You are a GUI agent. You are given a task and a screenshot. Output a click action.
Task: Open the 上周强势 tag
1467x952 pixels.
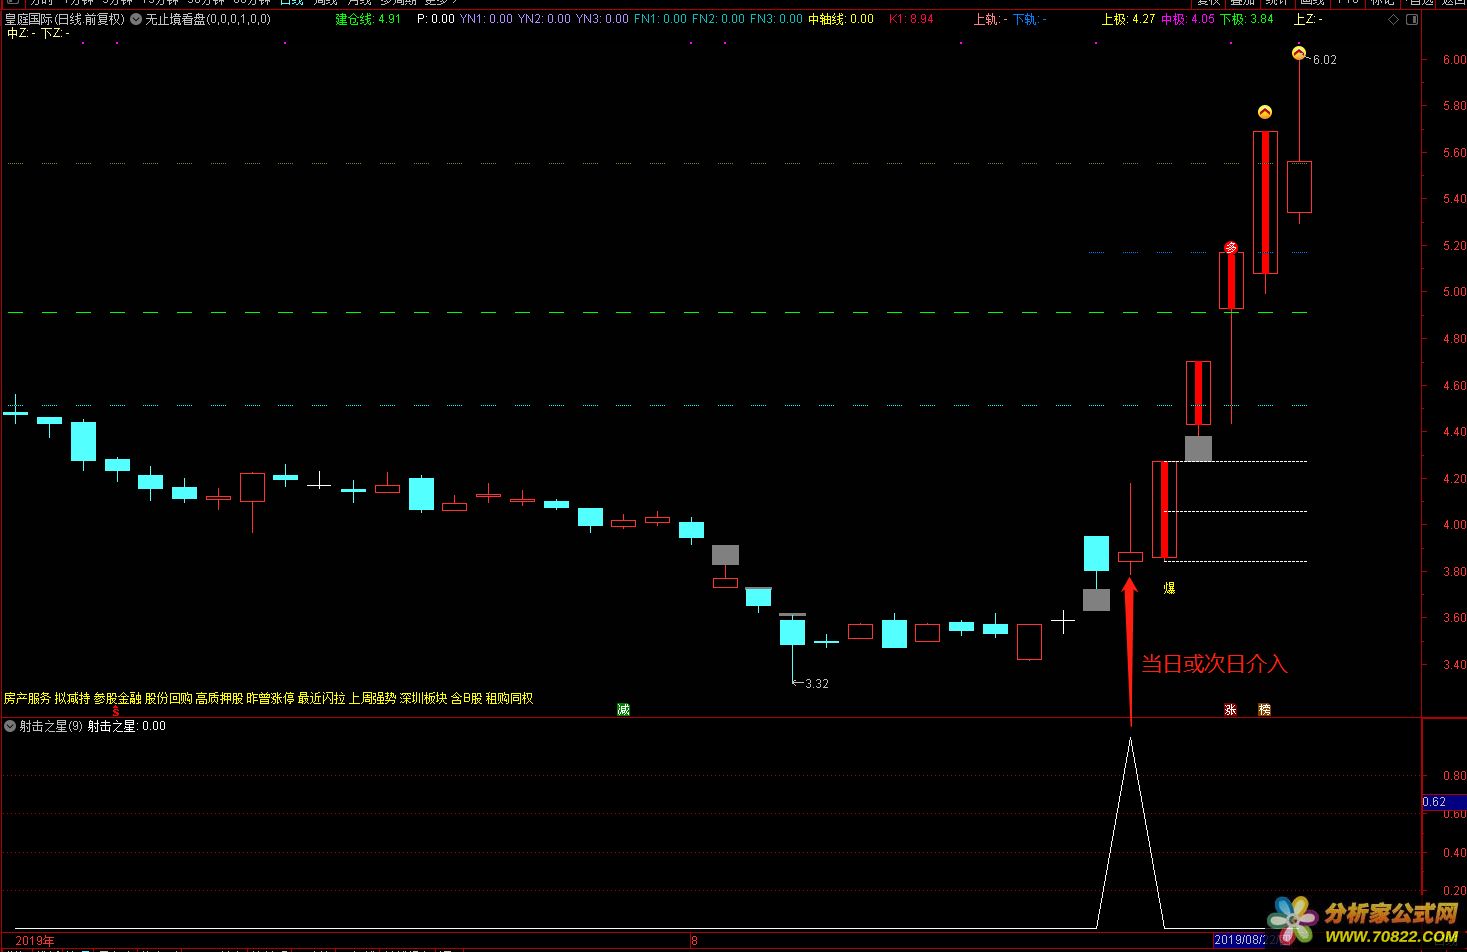click(372, 698)
